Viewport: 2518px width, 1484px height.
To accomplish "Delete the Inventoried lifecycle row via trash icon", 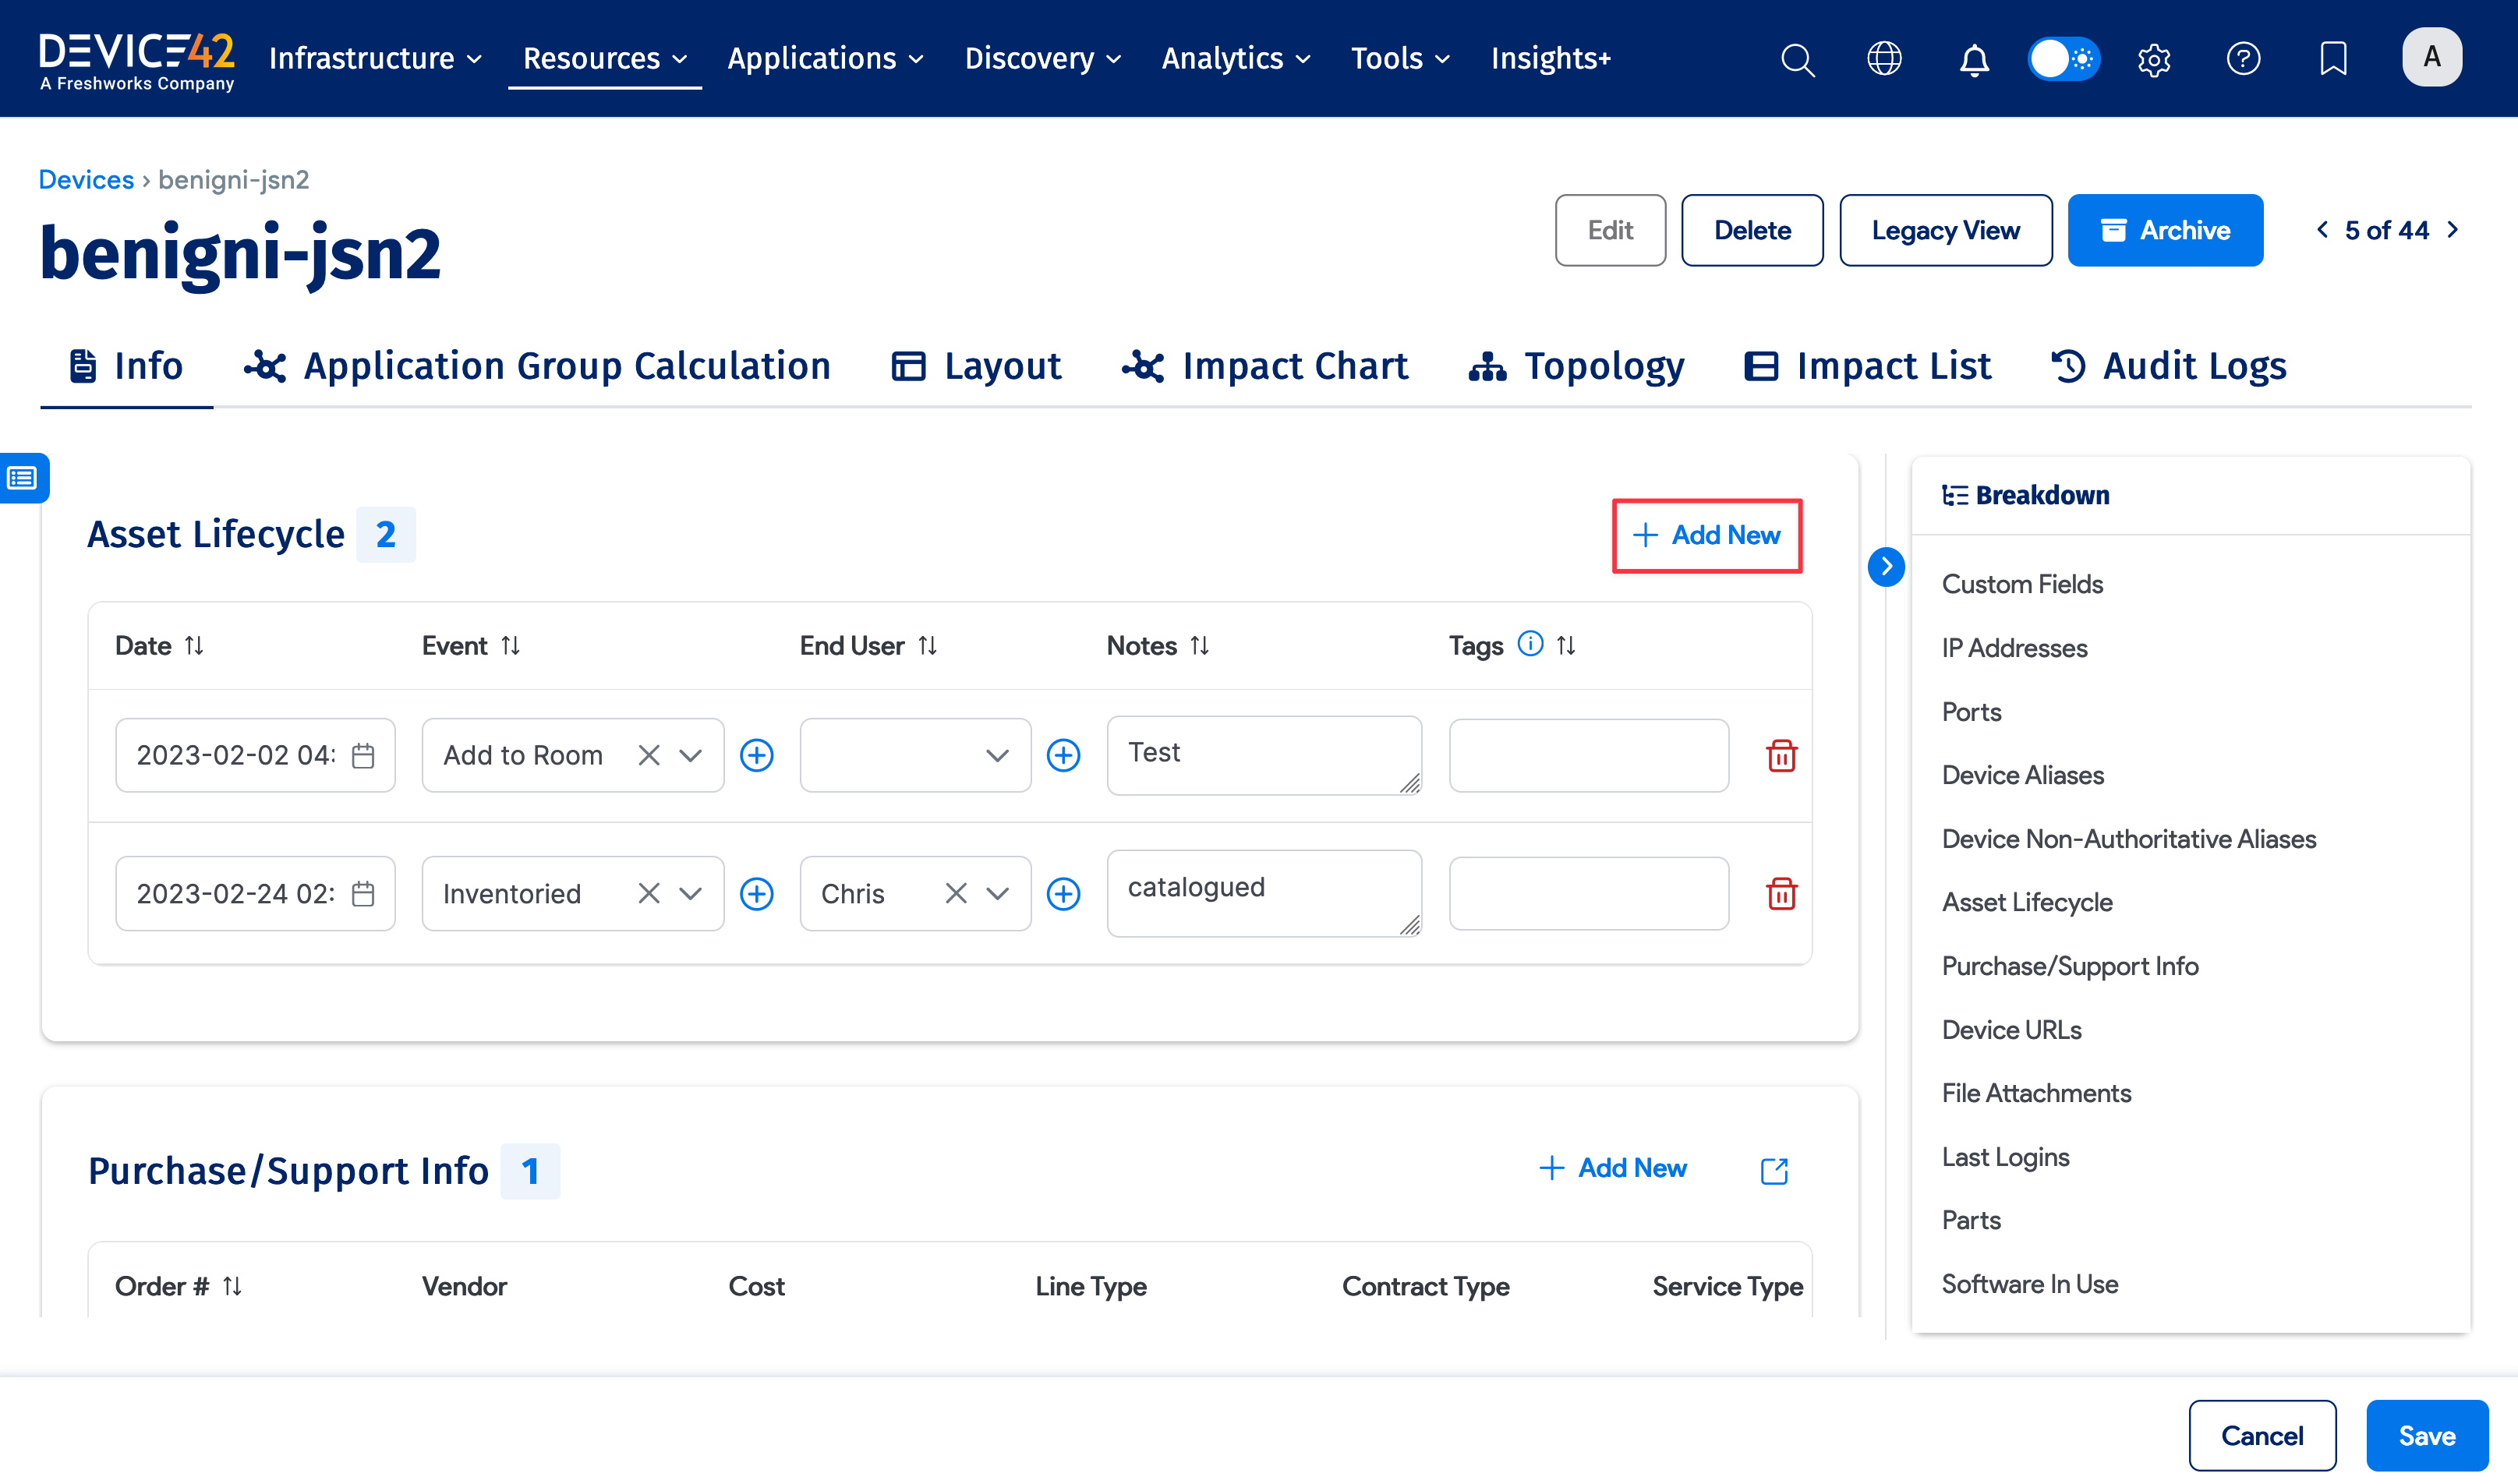I will 1781,893.
